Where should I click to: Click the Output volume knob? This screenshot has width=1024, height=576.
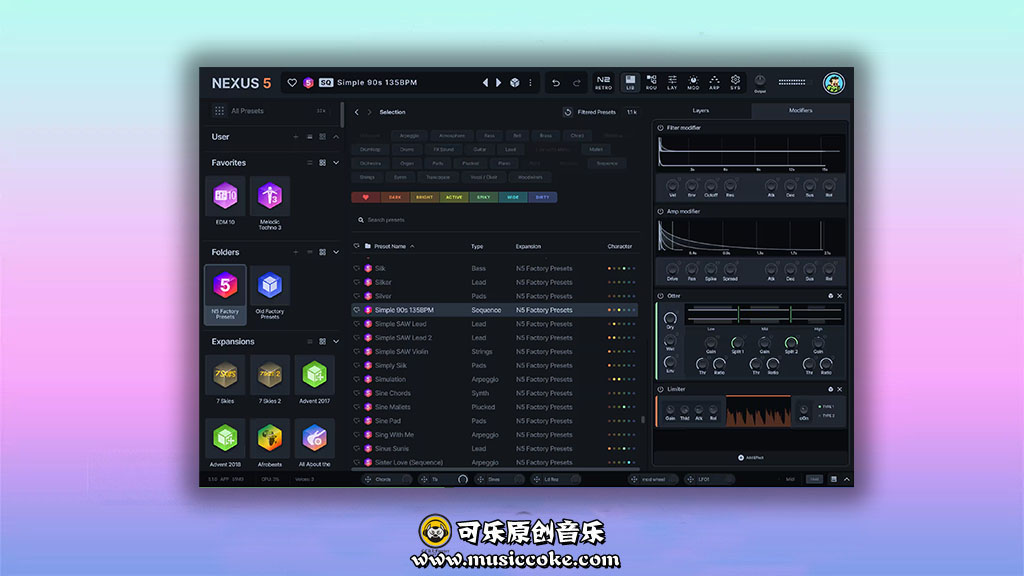(760, 80)
